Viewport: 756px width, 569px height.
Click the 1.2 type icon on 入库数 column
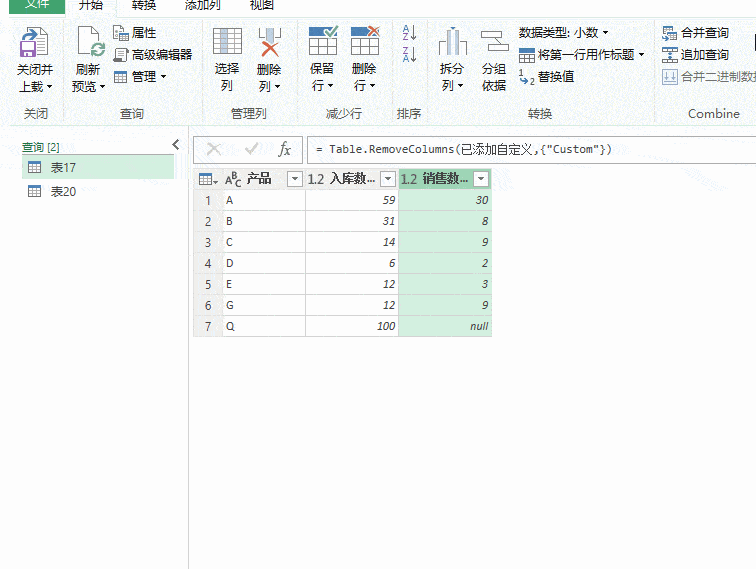pos(316,179)
